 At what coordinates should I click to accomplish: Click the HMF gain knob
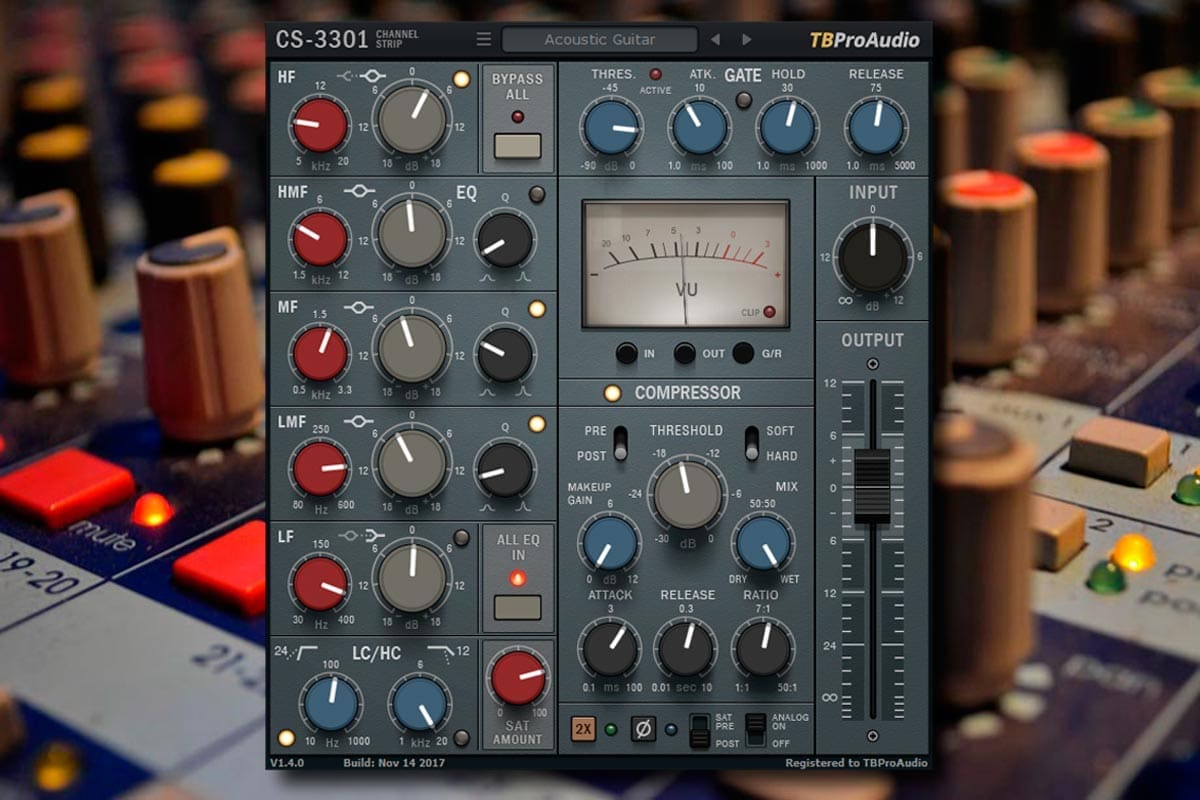click(412, 233)
